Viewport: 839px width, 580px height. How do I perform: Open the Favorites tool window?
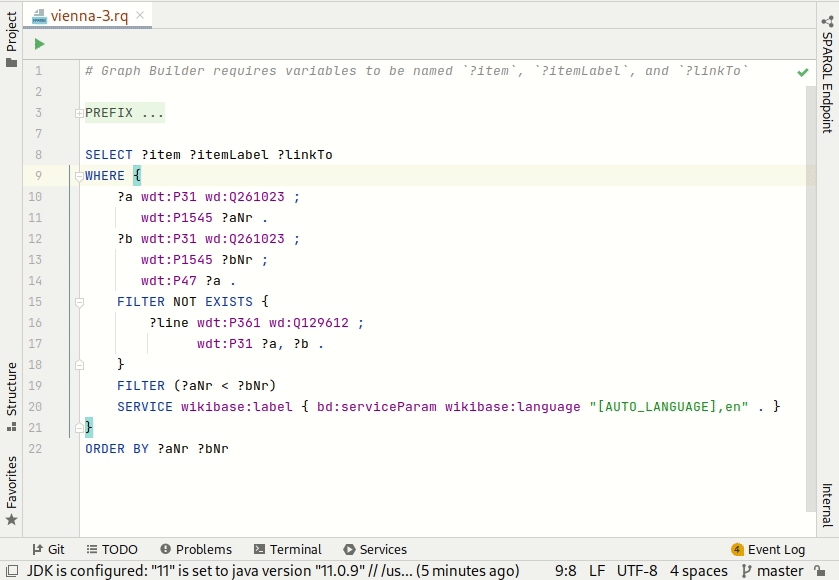click(11, 490)
